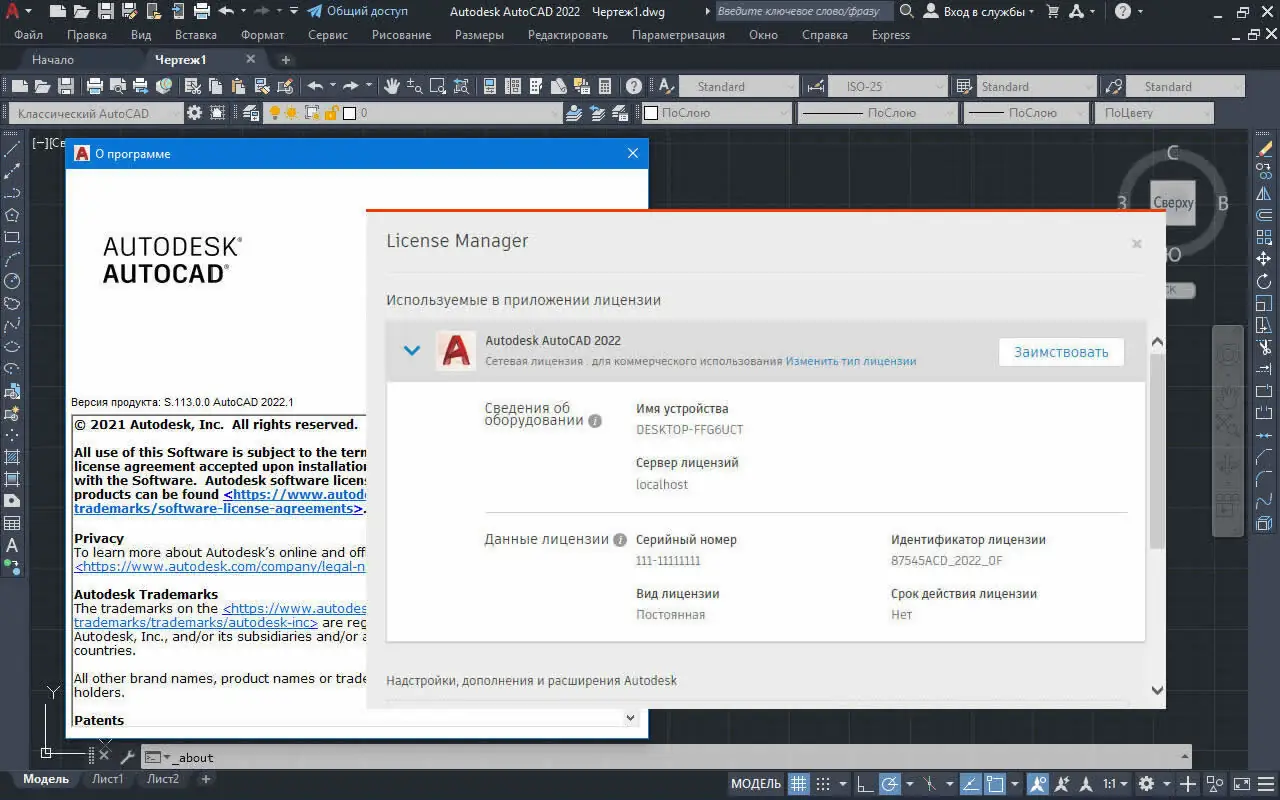Open the Классический AutoCAD workspace dropdown
Image resolution: width=1280 pixels, height=800 pixels.
(x=176, y=113)
